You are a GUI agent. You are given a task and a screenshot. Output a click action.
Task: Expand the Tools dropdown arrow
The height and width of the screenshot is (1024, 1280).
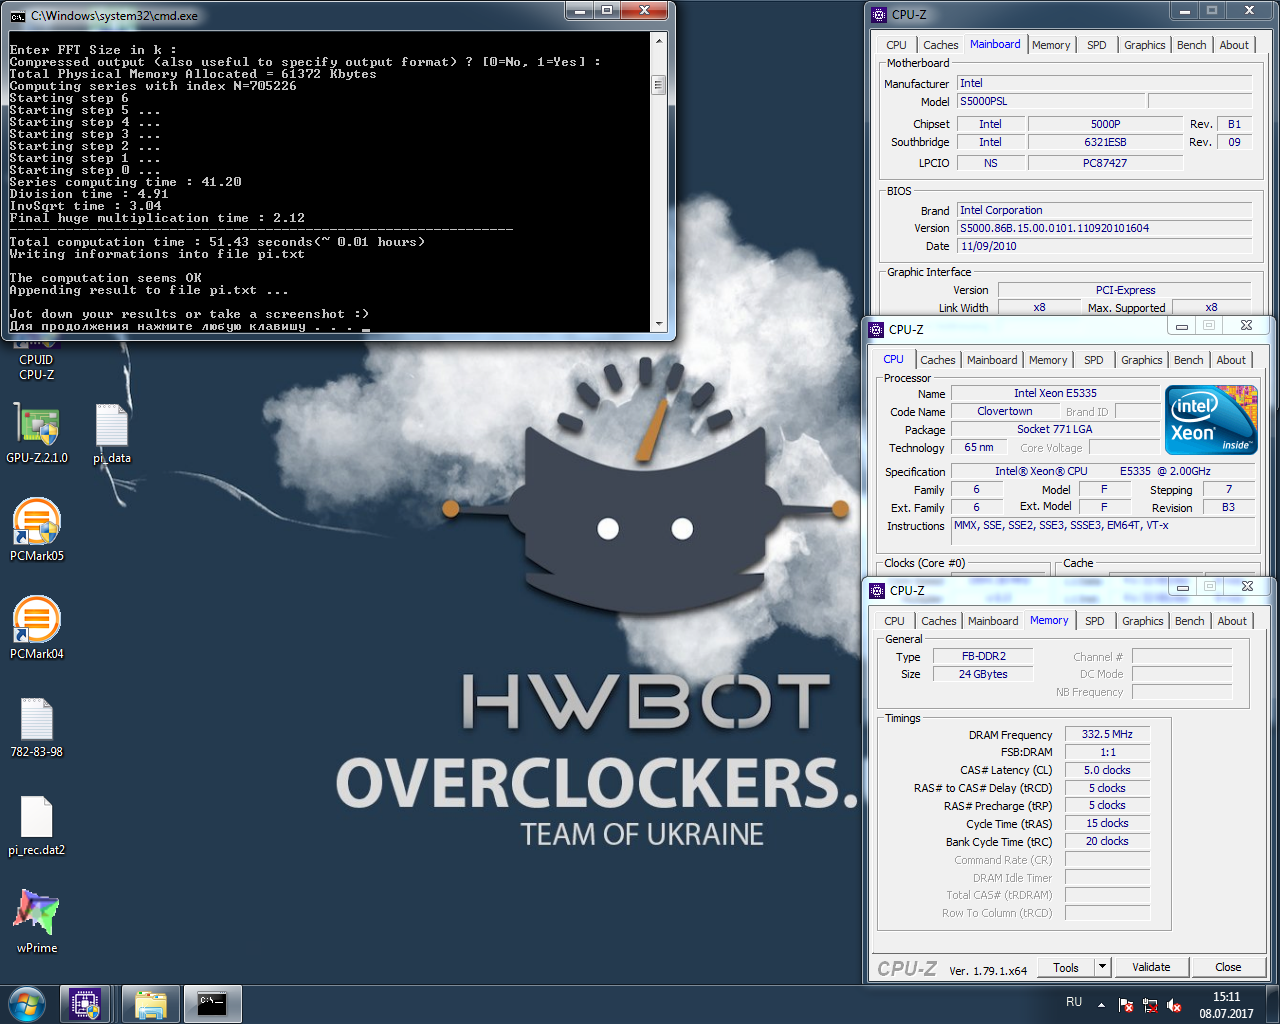pyautogui.click(x=1102, y=967)
